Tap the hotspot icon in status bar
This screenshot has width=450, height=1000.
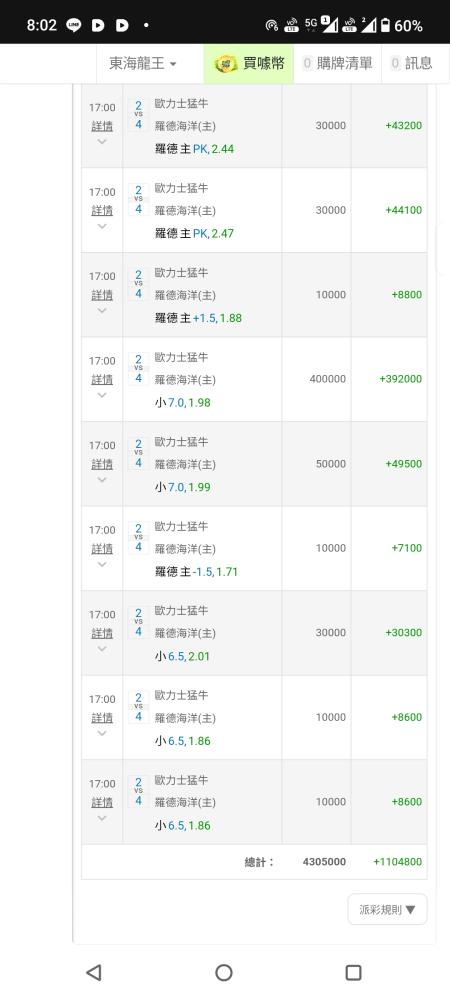[x=272, y=26]
